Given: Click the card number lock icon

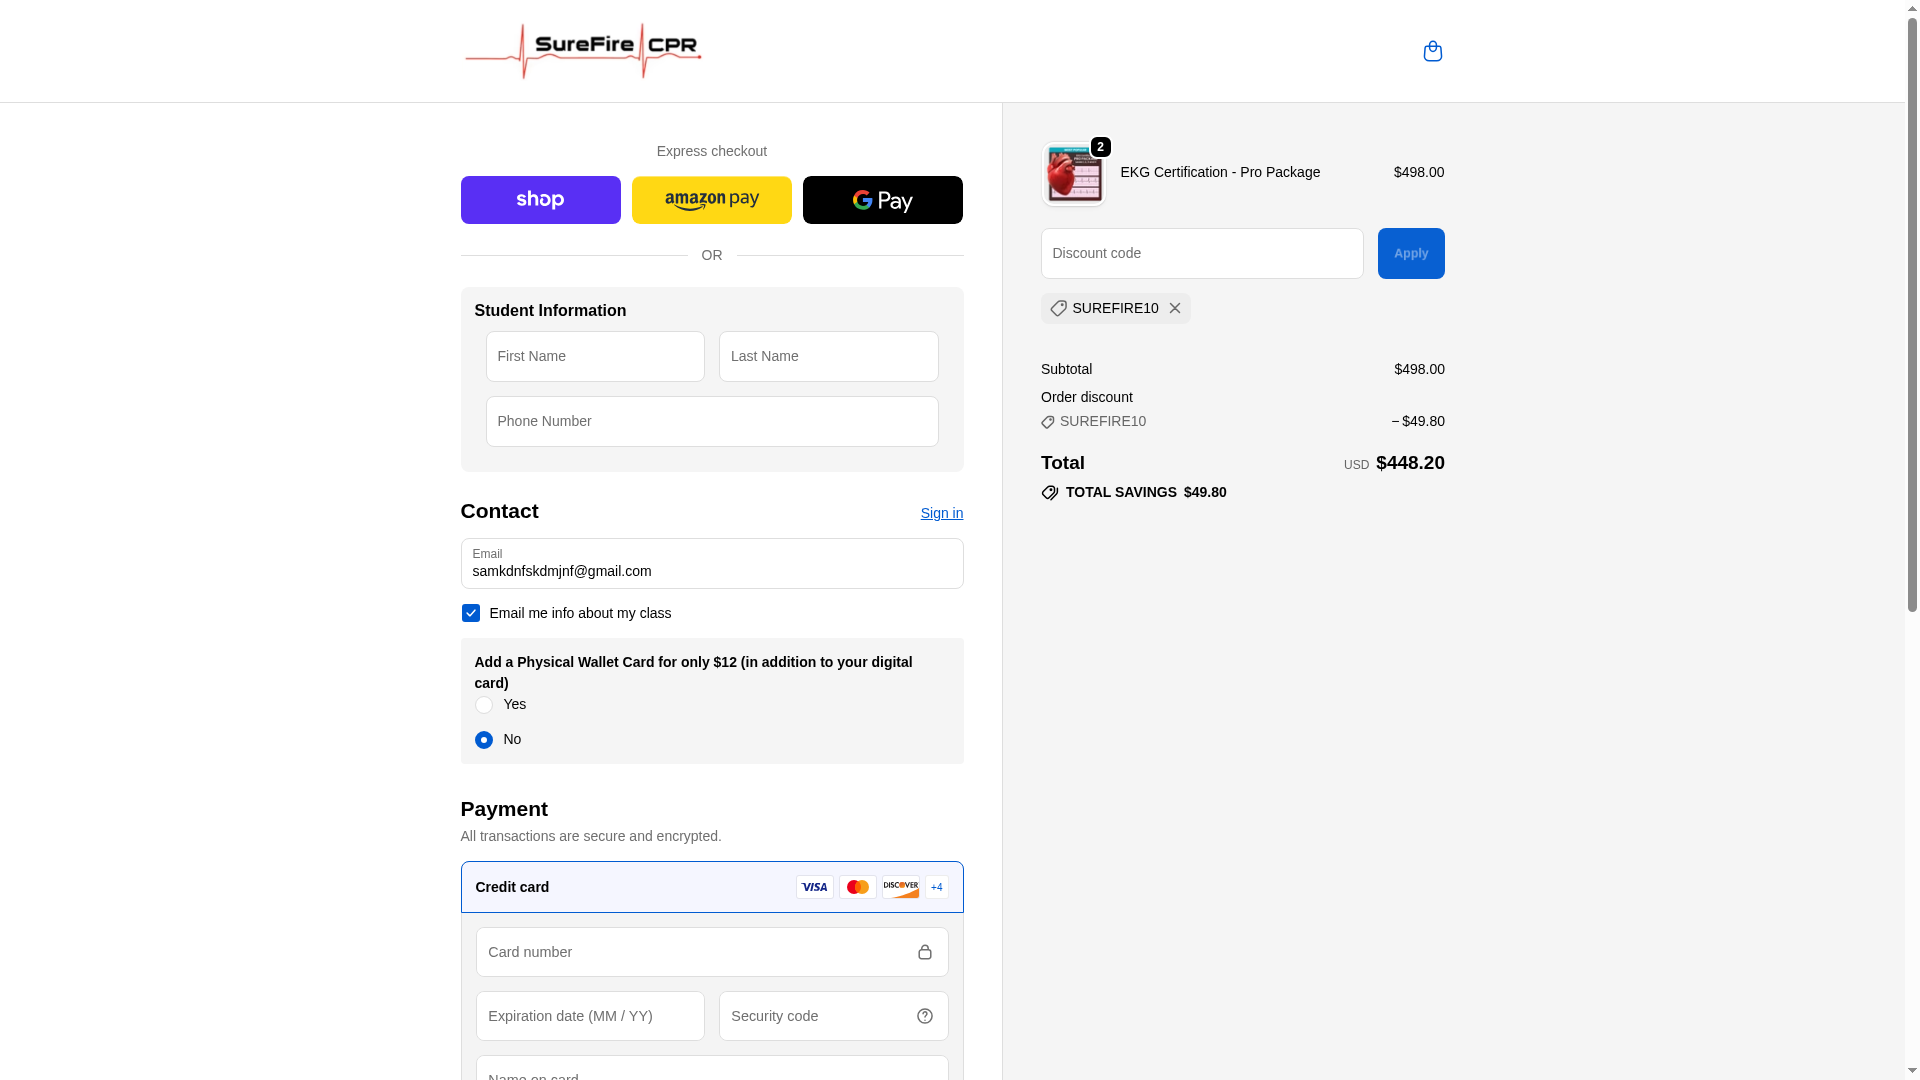Looking at the screenshot, I should (925, 952).
